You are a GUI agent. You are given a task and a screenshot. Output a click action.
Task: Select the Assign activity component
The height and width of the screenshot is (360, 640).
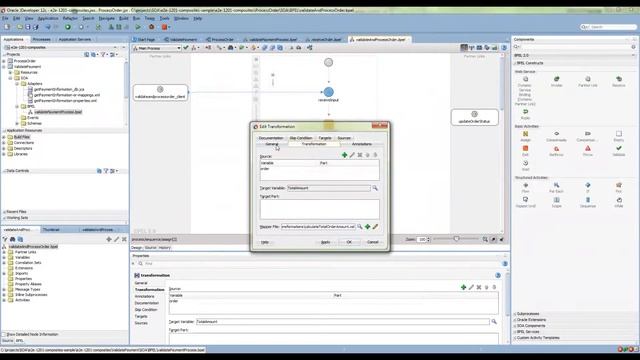pyautogui.click(x=525, y=136)
